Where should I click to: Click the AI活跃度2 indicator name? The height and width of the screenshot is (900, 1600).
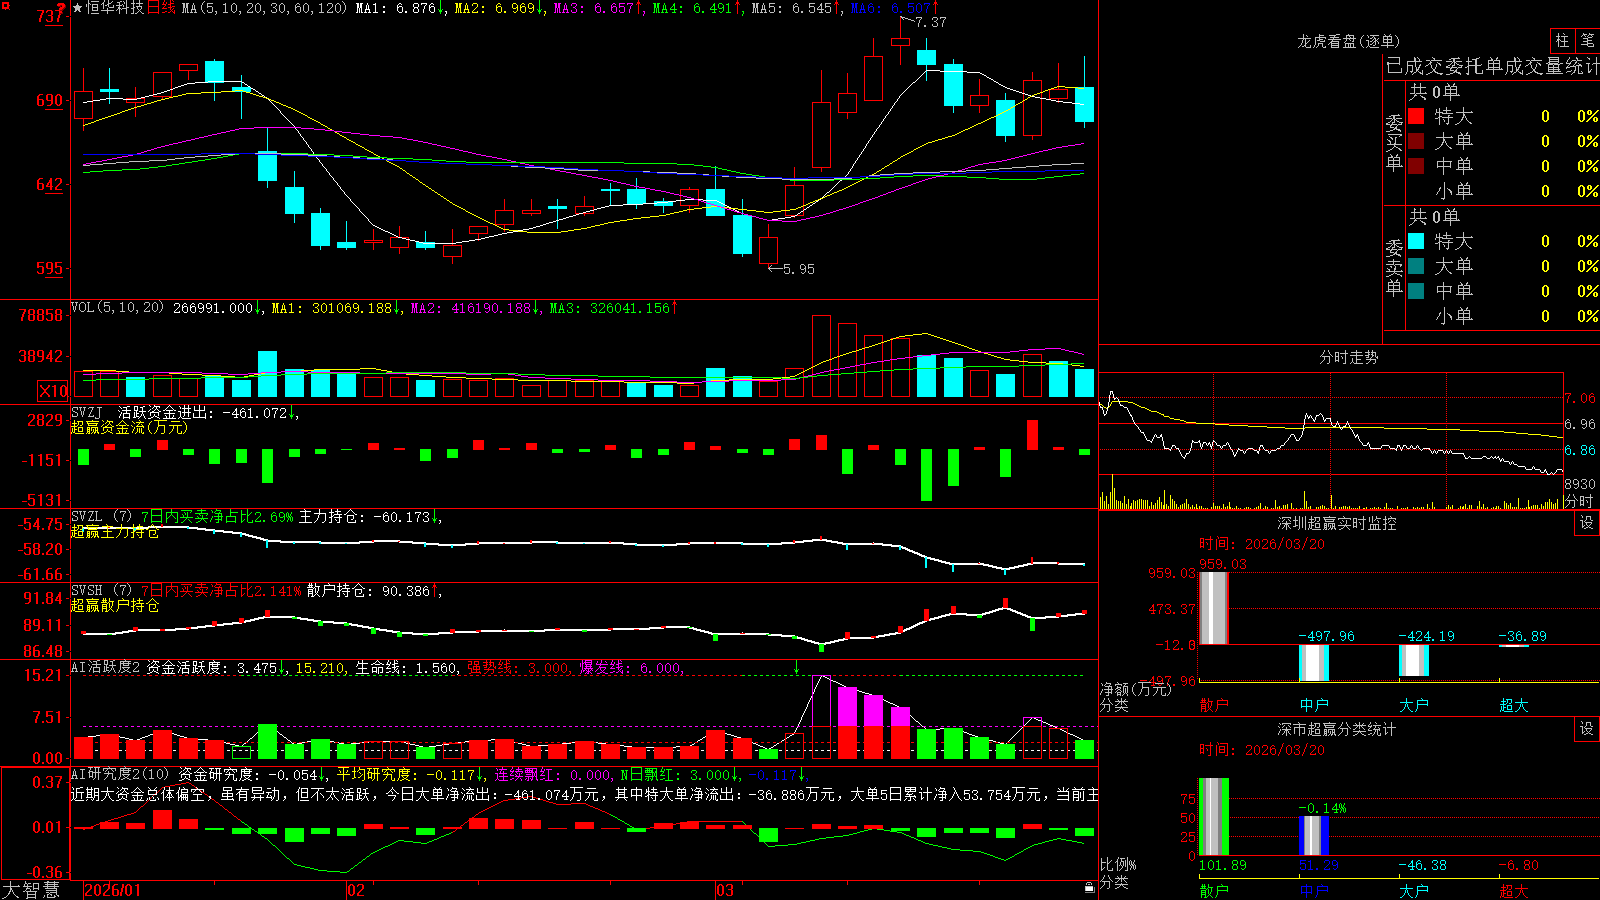point(106,667)
